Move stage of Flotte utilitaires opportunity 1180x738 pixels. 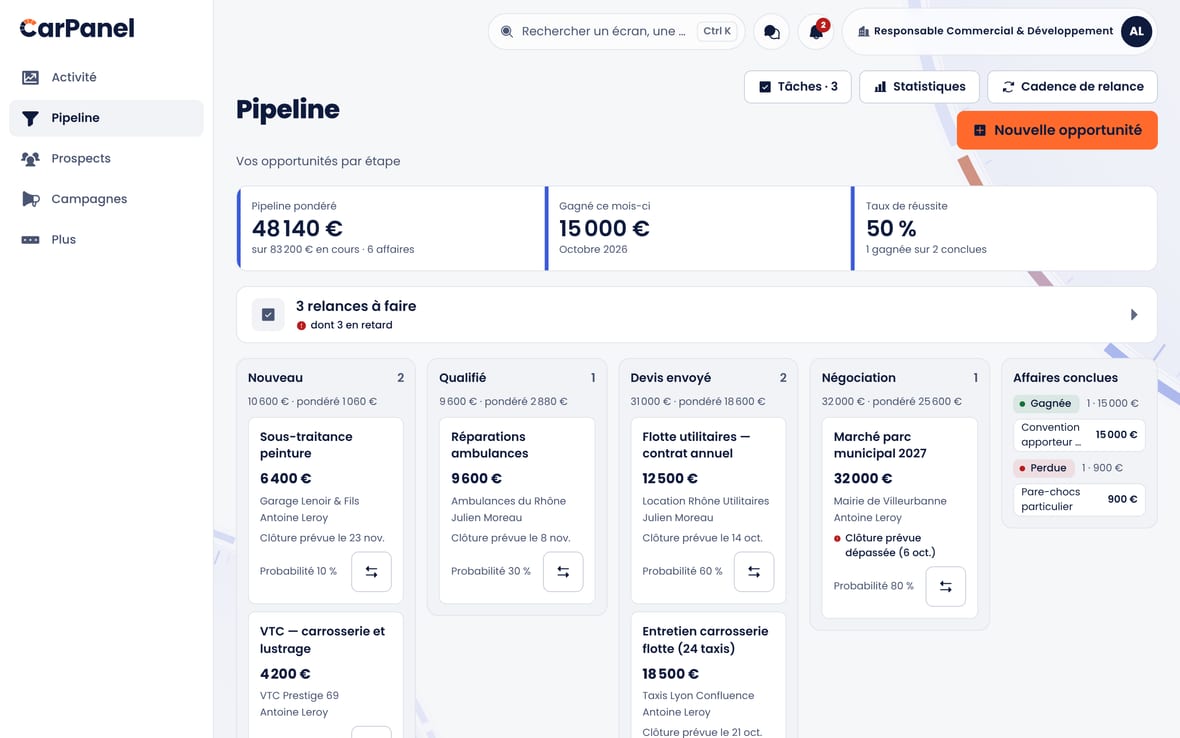[754, 572]
